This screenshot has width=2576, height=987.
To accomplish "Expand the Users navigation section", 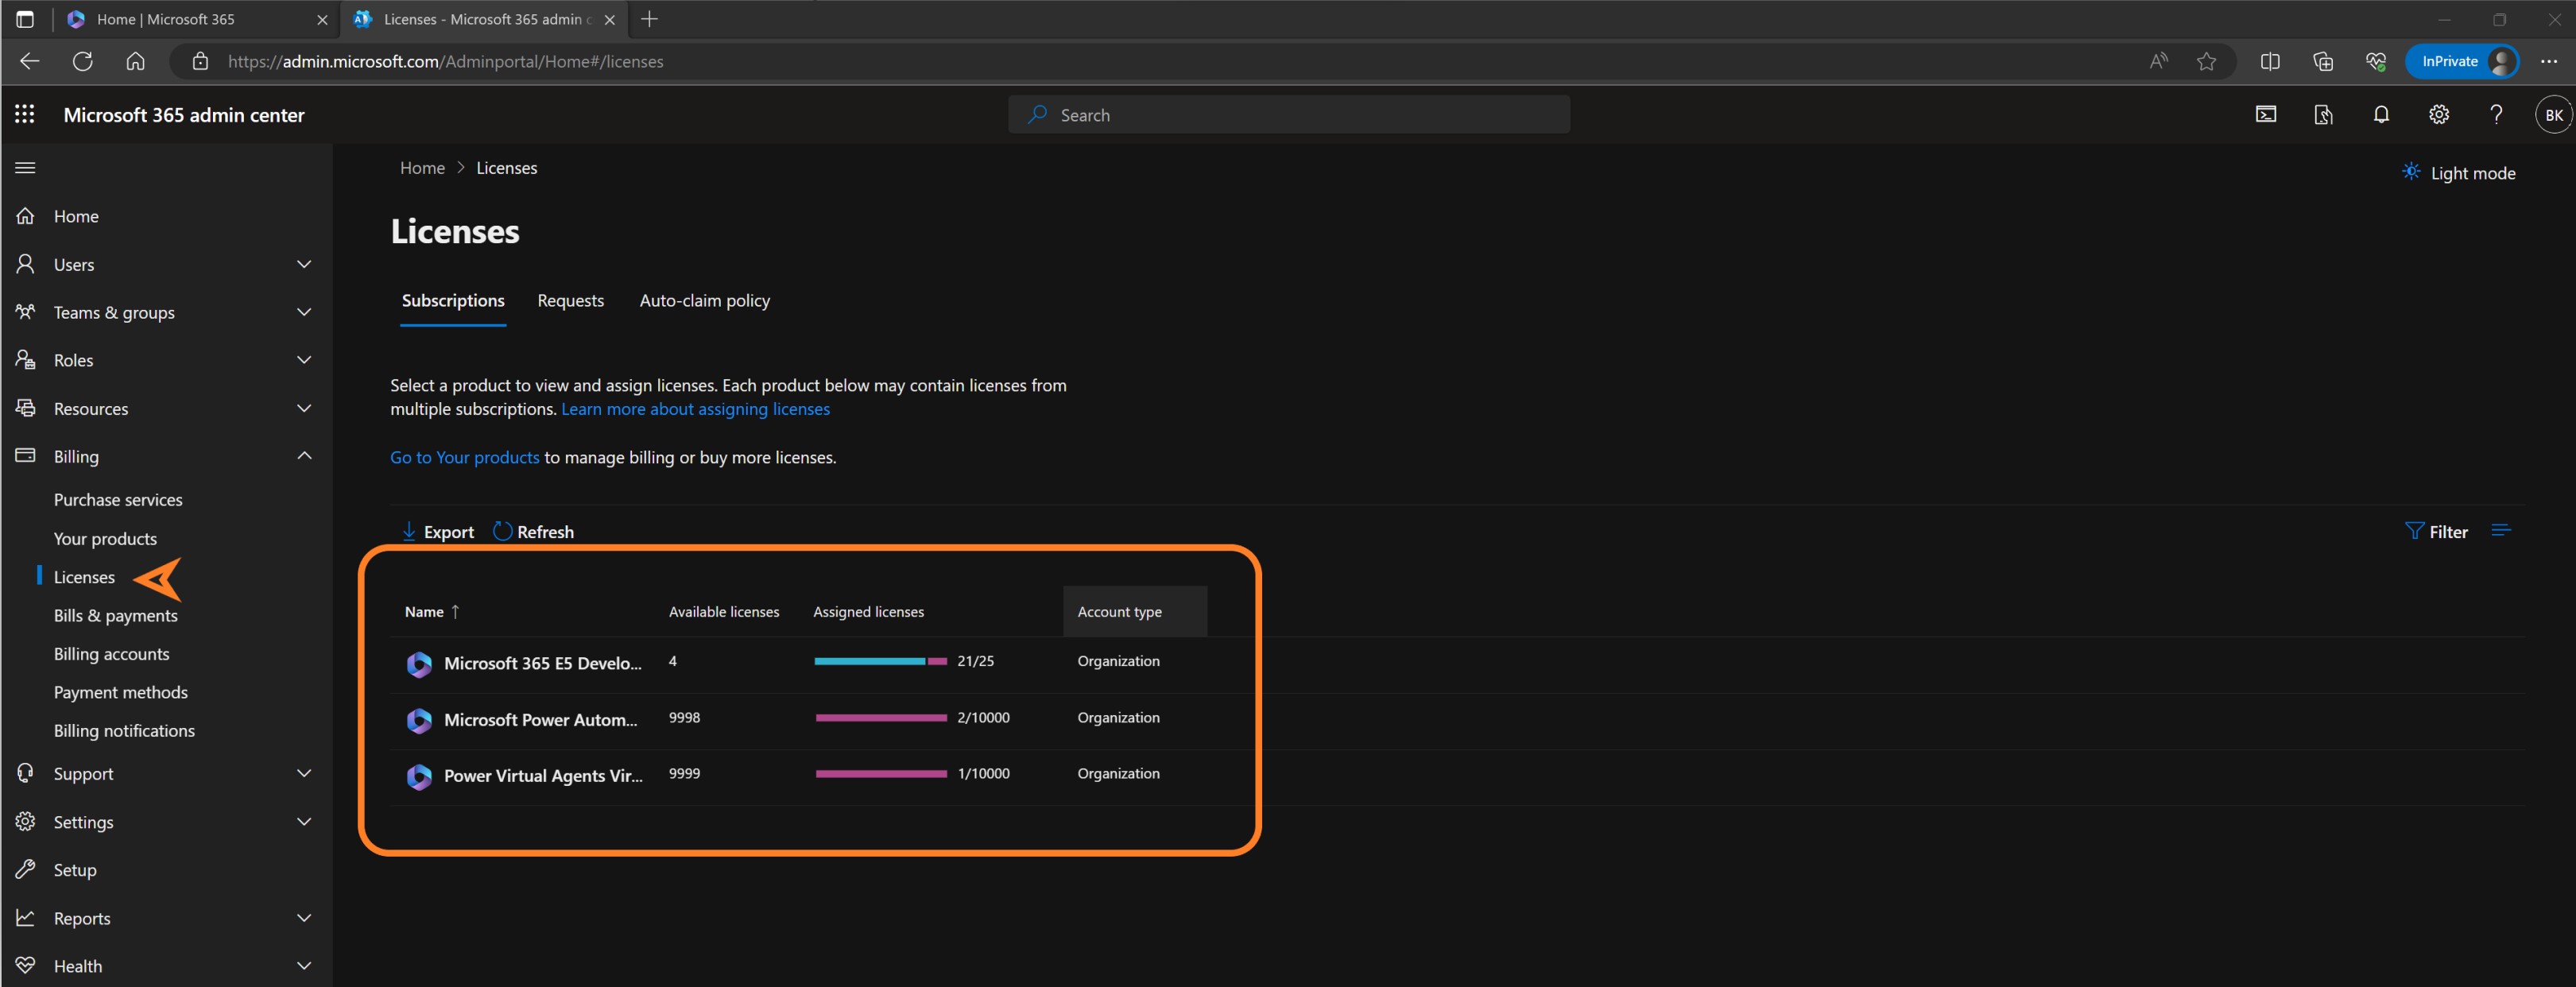I will (x=304, y=264).
